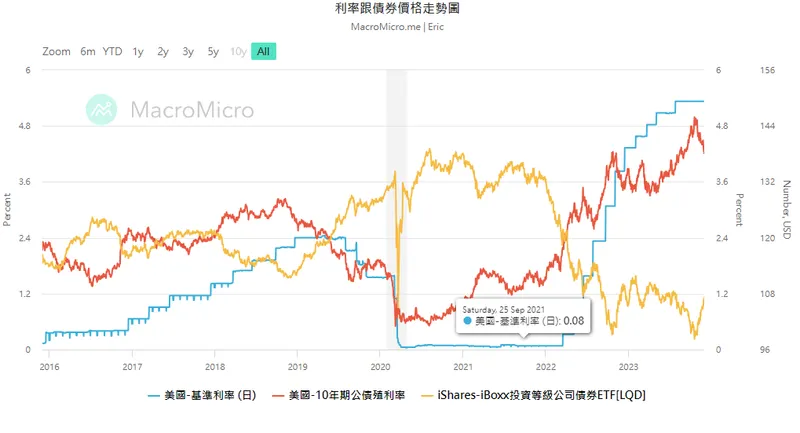Click the 2023 x-axis year label
Viewport: 800px width, 433px height.
[627, 367]
